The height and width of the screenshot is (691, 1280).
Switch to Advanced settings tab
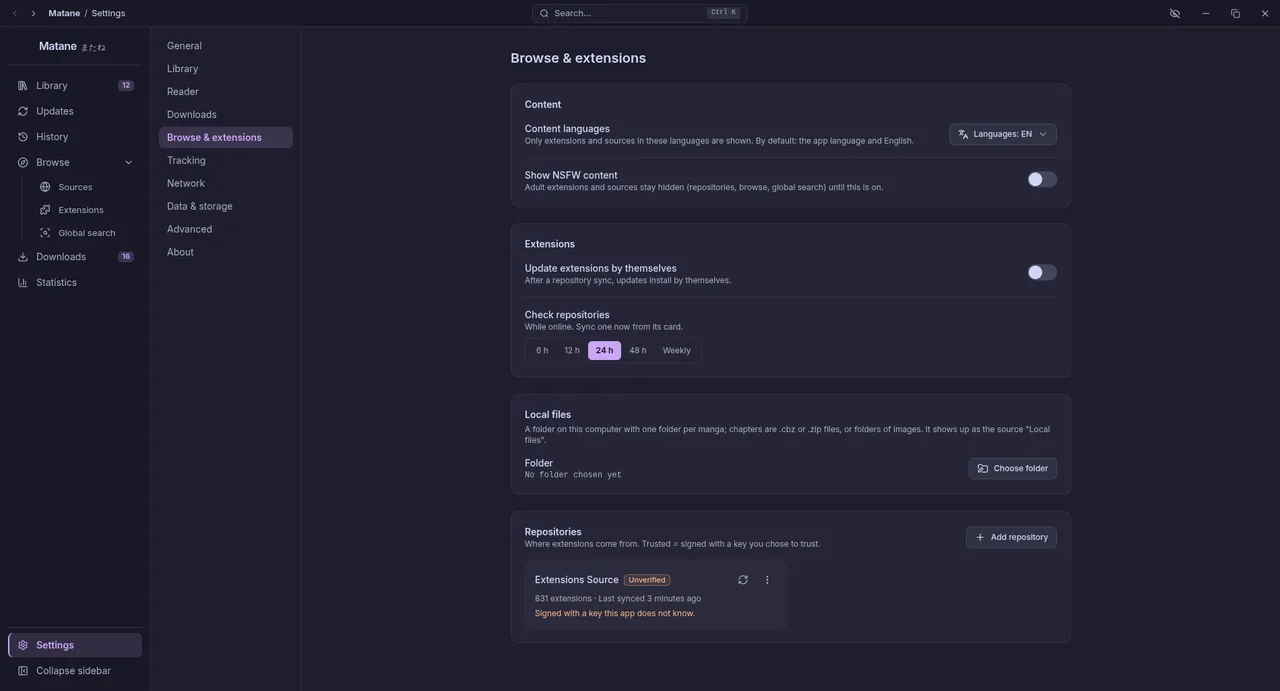(226, 230)
